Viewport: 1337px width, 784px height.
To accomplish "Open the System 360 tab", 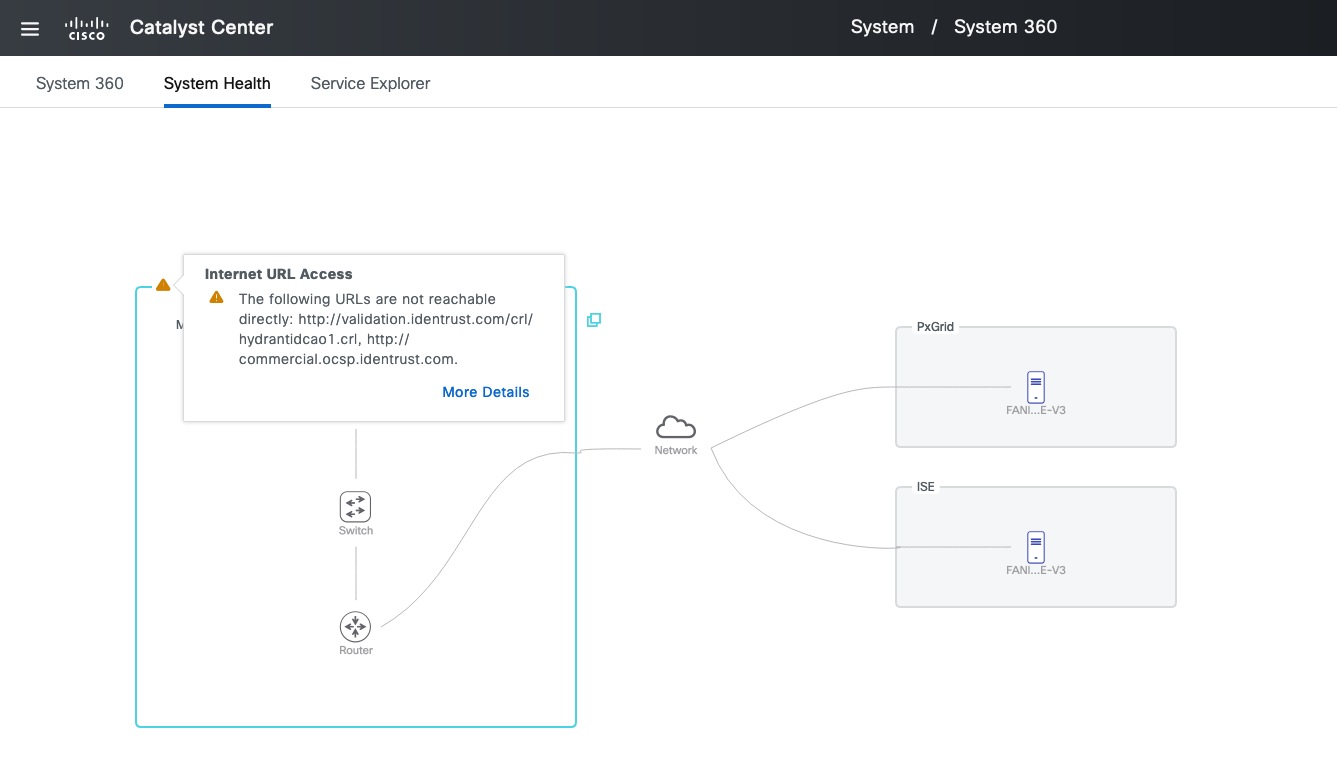I will [79, 83].
